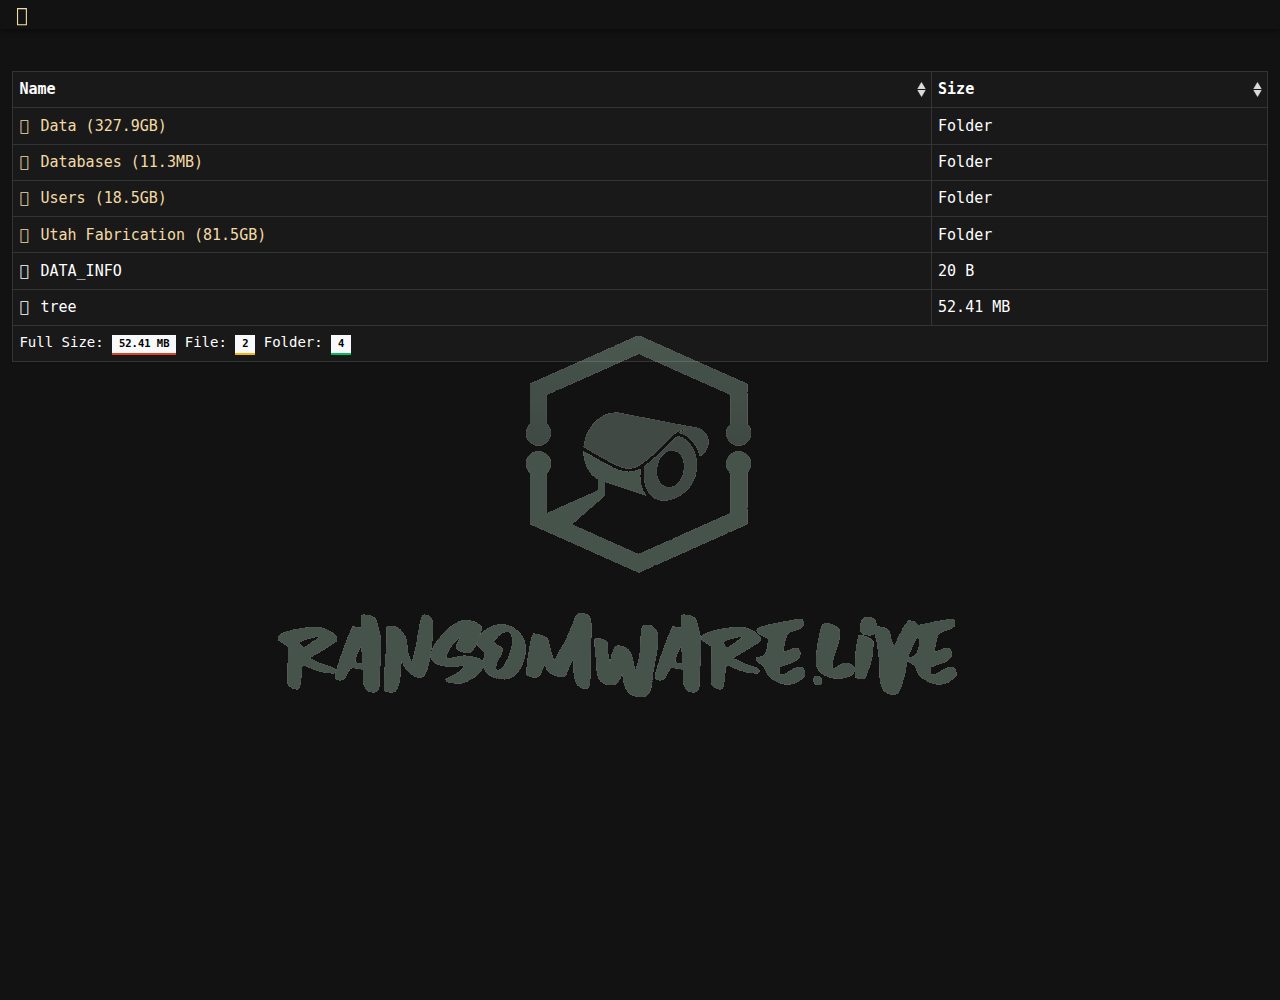The width and height of the screenshot is (1280, 1000).
Task: Select the "Folder" cell in the Databases row
Action: coord(1099,162)
